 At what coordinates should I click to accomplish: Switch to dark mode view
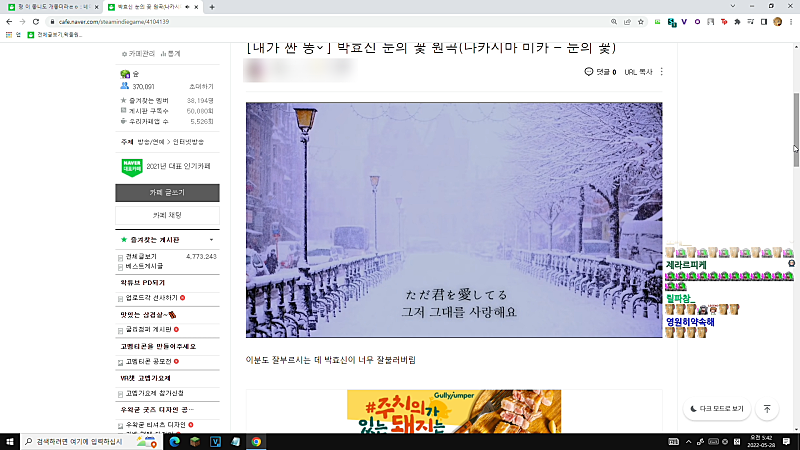click(x=717, y=409)
